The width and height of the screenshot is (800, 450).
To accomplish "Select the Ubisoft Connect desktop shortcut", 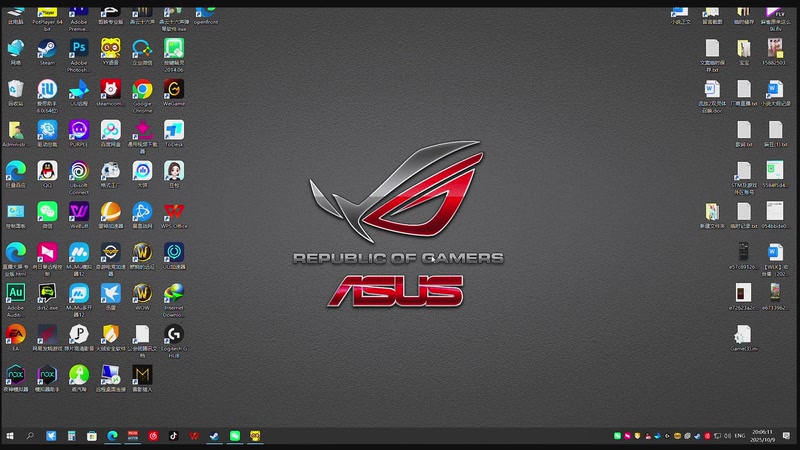I will 79,178.
